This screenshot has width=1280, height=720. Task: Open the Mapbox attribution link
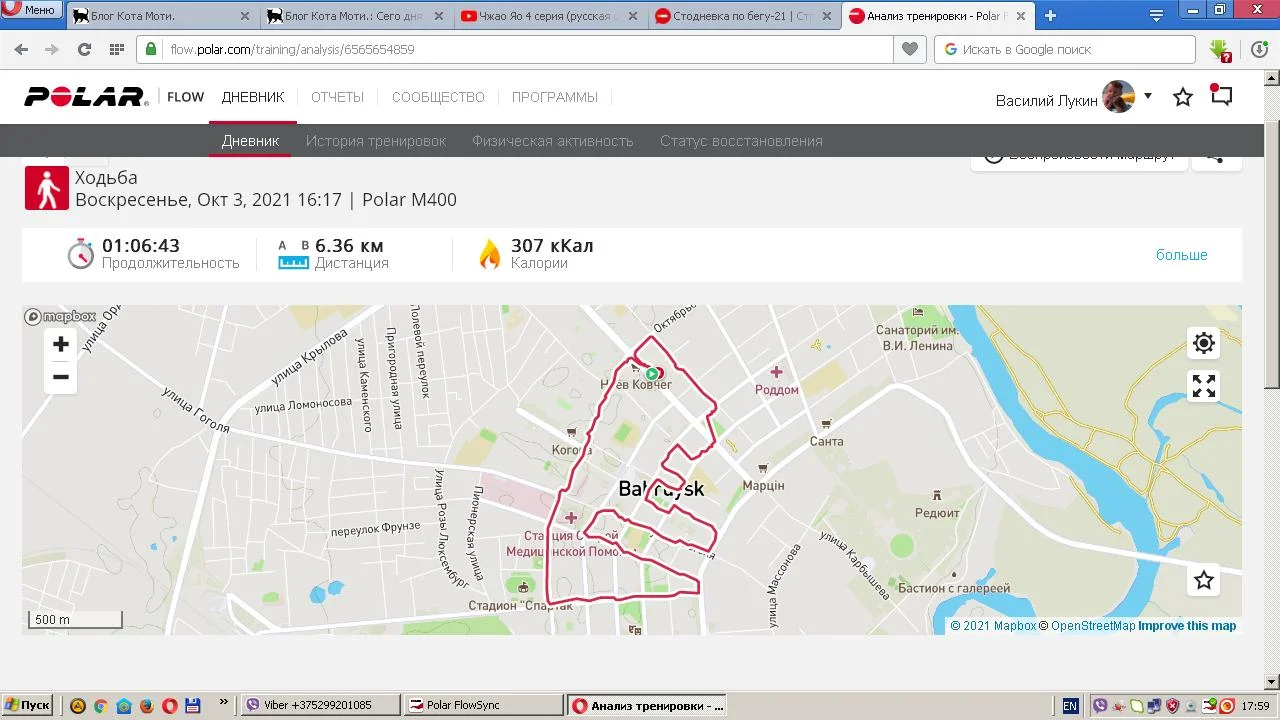point(993,626)
